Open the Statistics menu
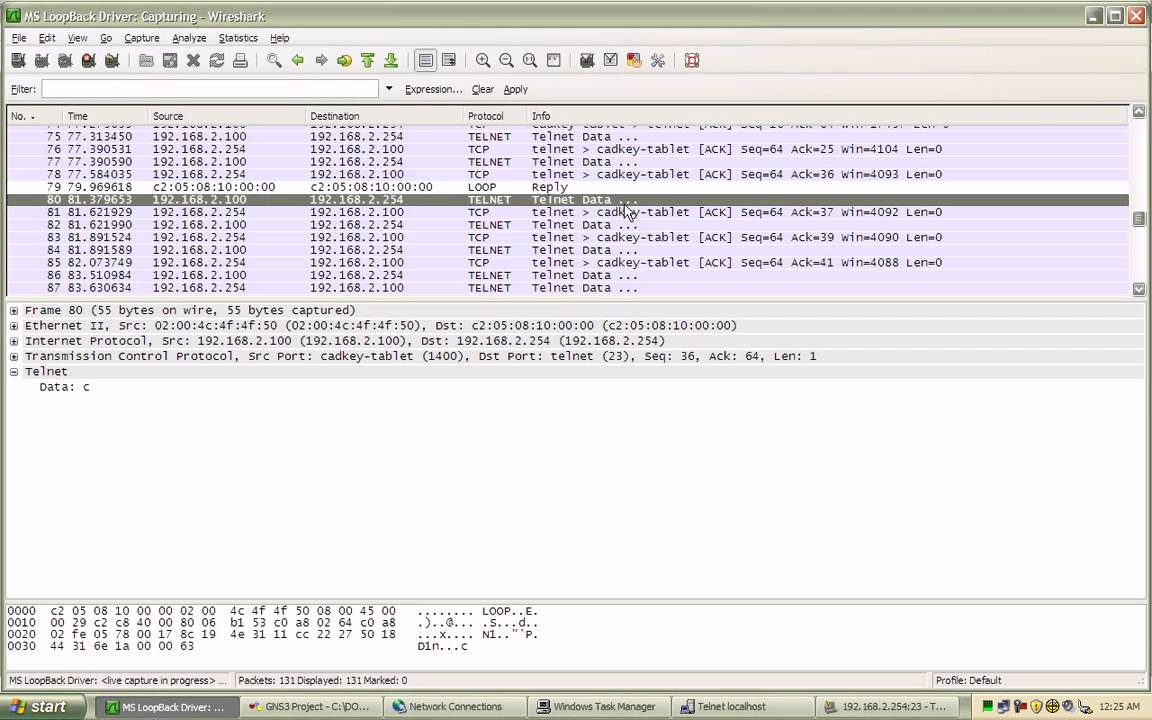This screenshot has height=720, width=1152. (238, 38)
